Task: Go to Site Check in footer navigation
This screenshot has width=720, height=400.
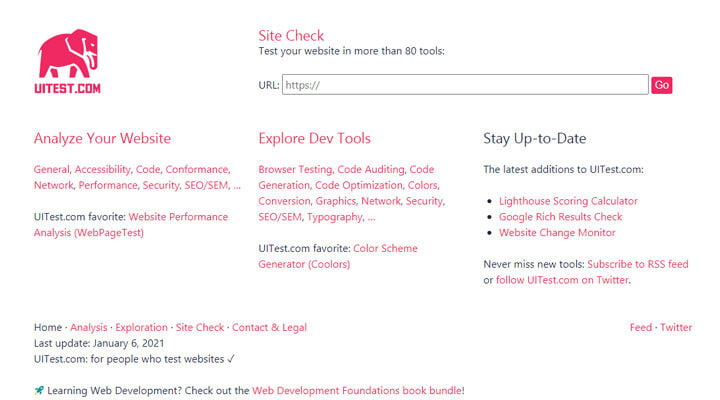Action: pos(200,327)
